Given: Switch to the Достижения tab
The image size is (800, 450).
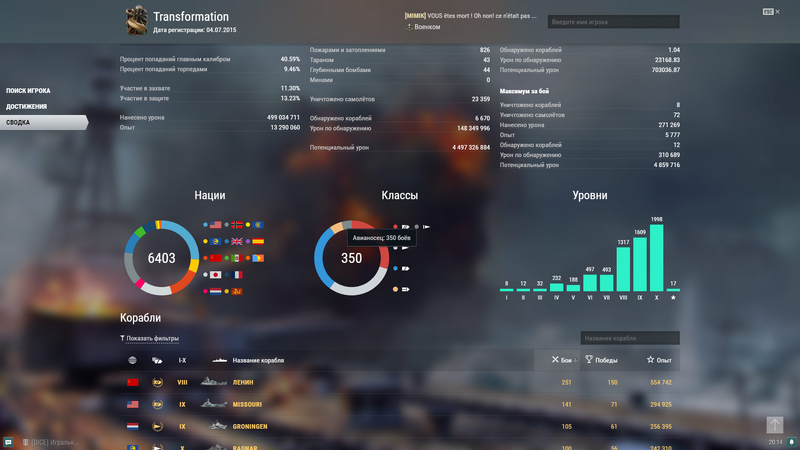Looking at the screenshot, I should pyautogui.click(x=26, y=106).
